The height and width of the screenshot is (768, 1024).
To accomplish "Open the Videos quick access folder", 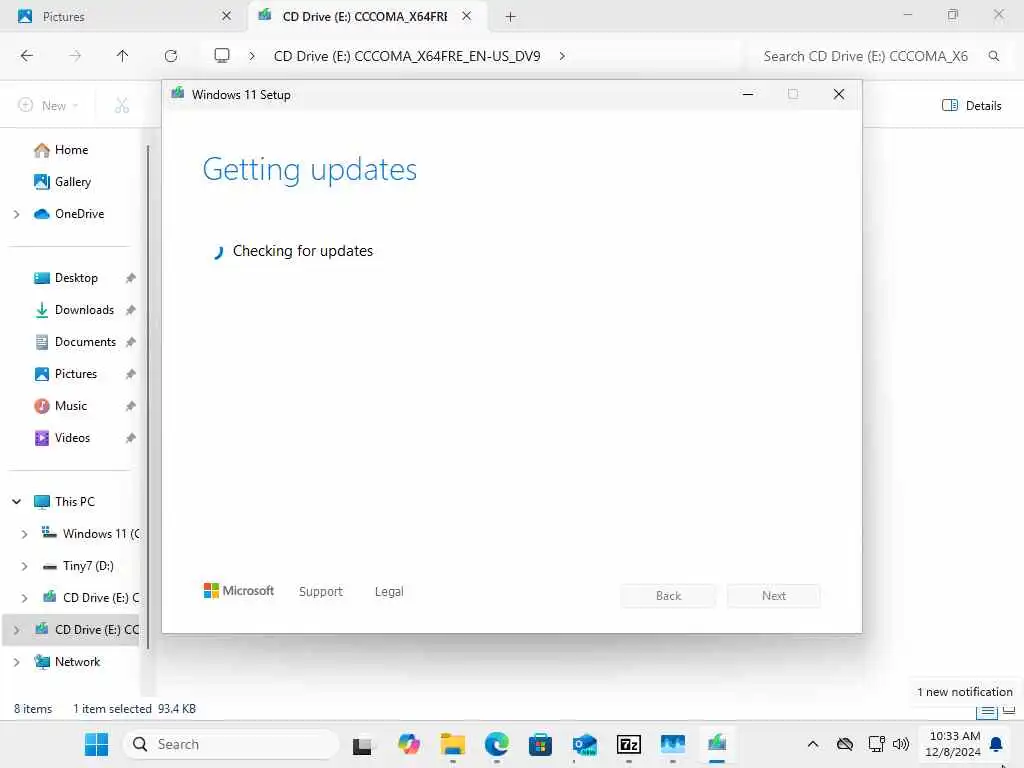I will (72, 438).
